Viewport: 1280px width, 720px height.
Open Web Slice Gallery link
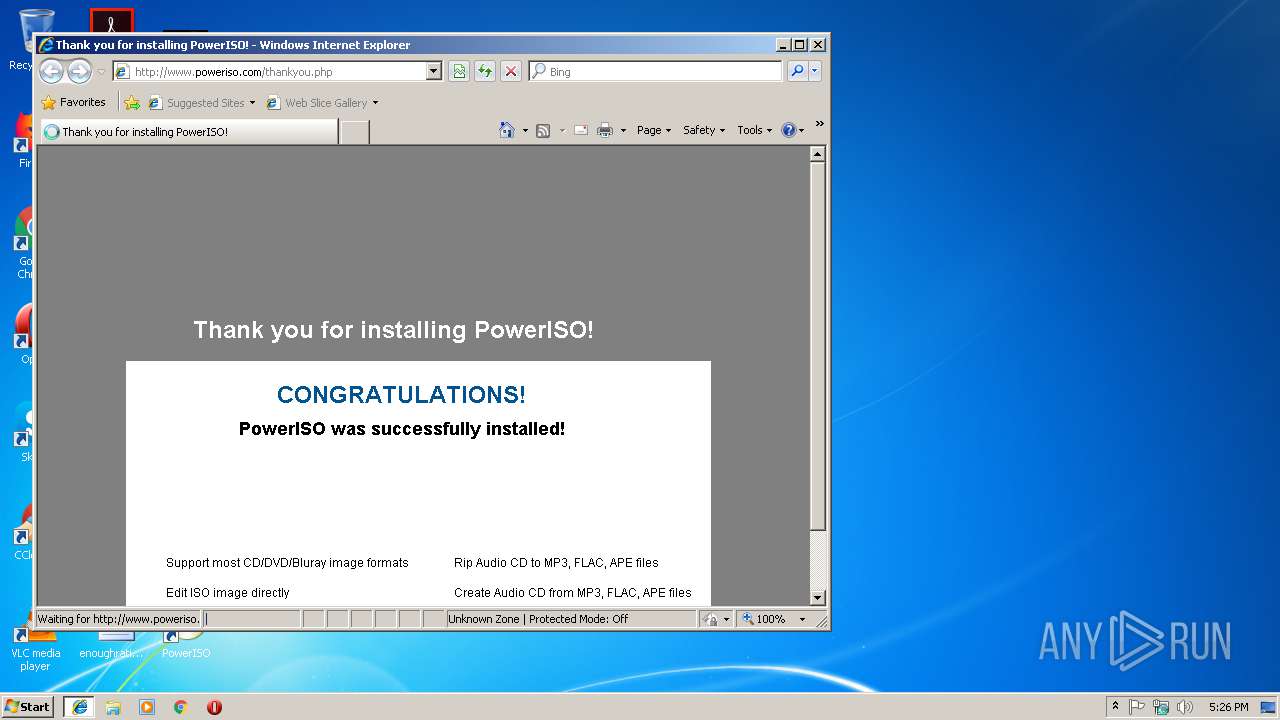(322, 103)
